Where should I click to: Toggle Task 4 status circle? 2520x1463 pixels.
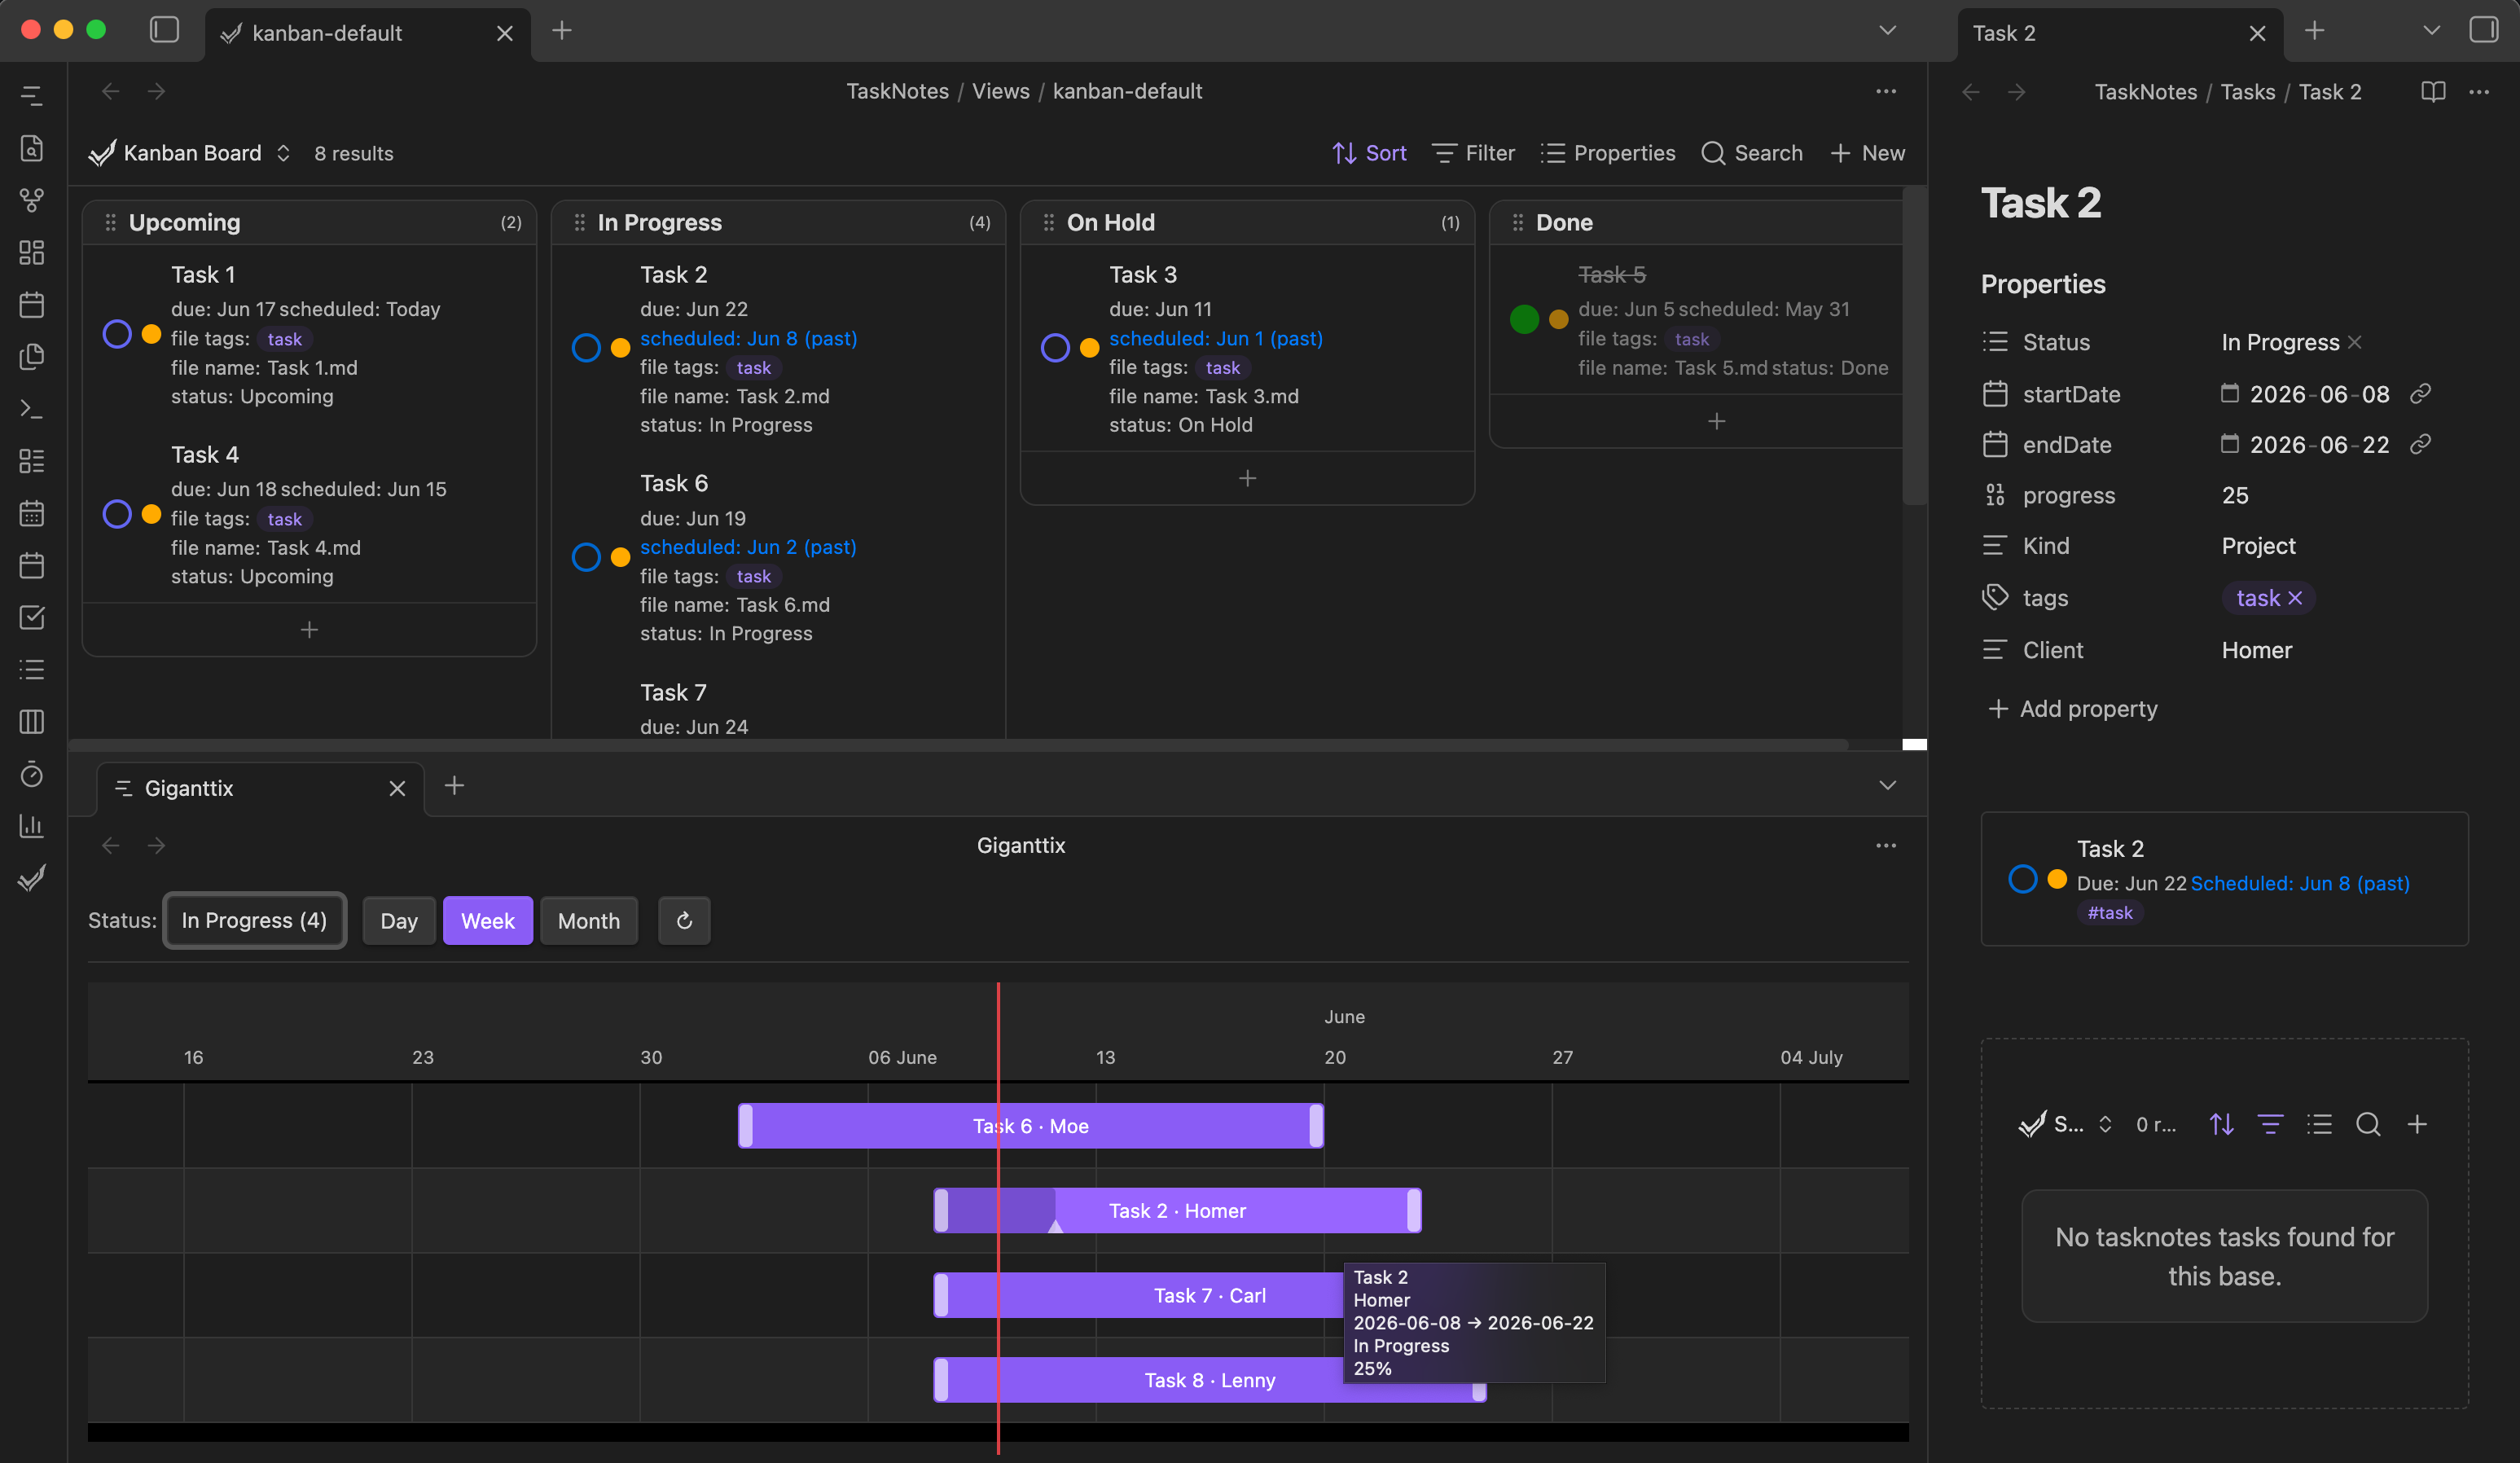click(x=117, y=514)
